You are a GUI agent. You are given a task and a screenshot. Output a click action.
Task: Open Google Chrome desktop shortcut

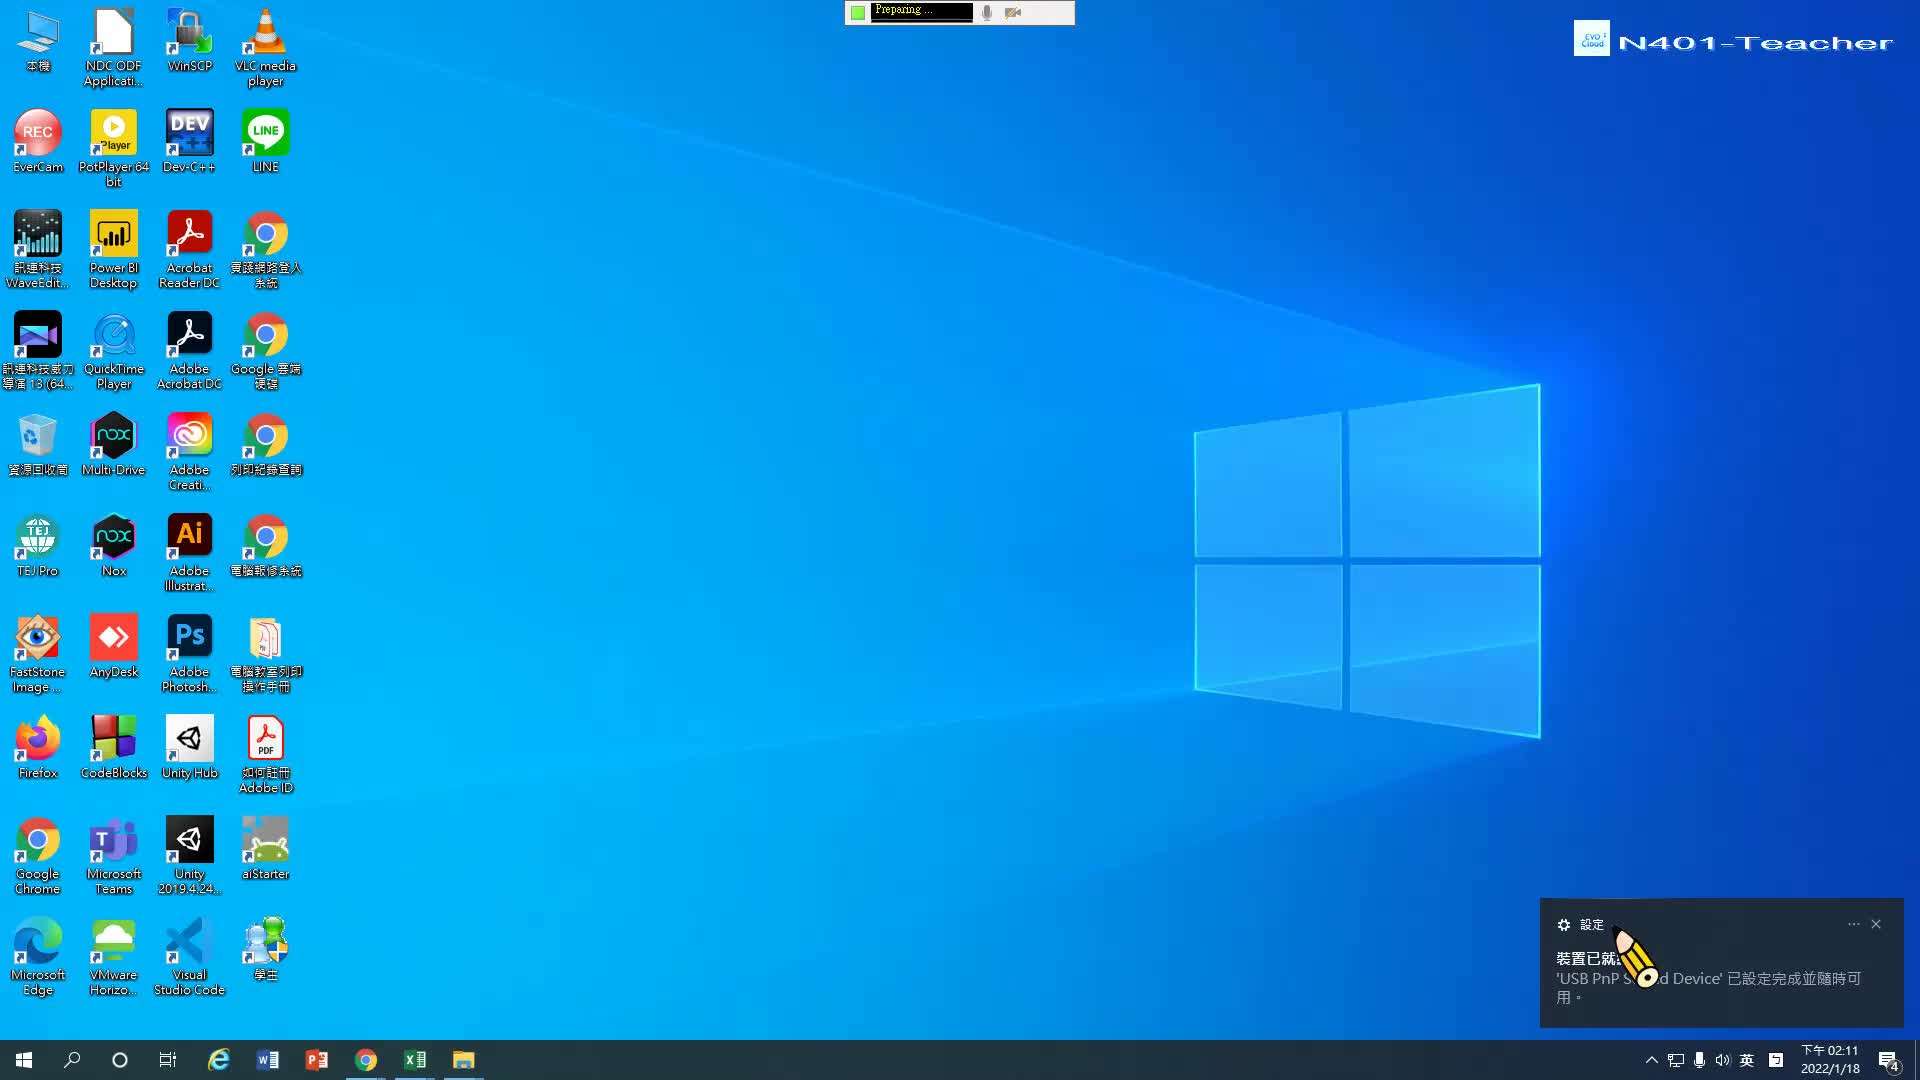point(38,855)
